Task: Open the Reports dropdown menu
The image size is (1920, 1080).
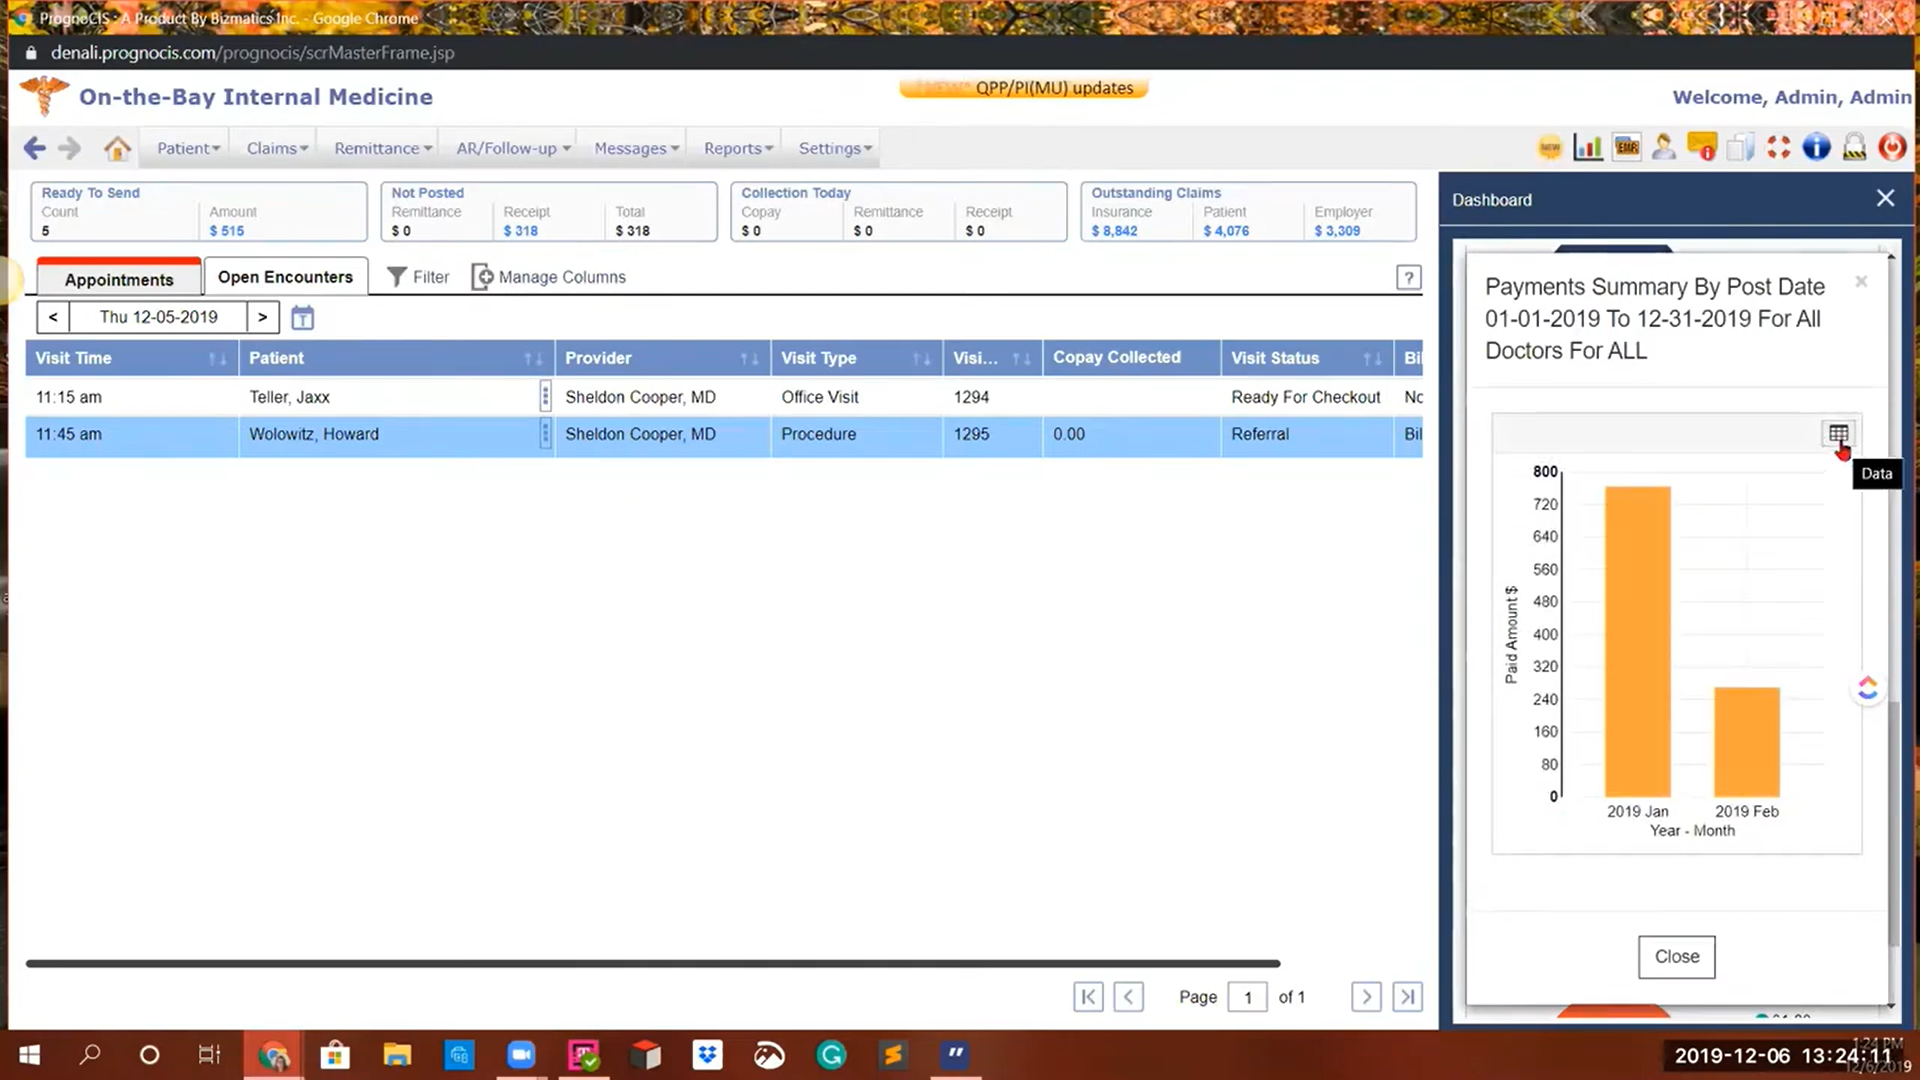Action: (x=738, y=148)
